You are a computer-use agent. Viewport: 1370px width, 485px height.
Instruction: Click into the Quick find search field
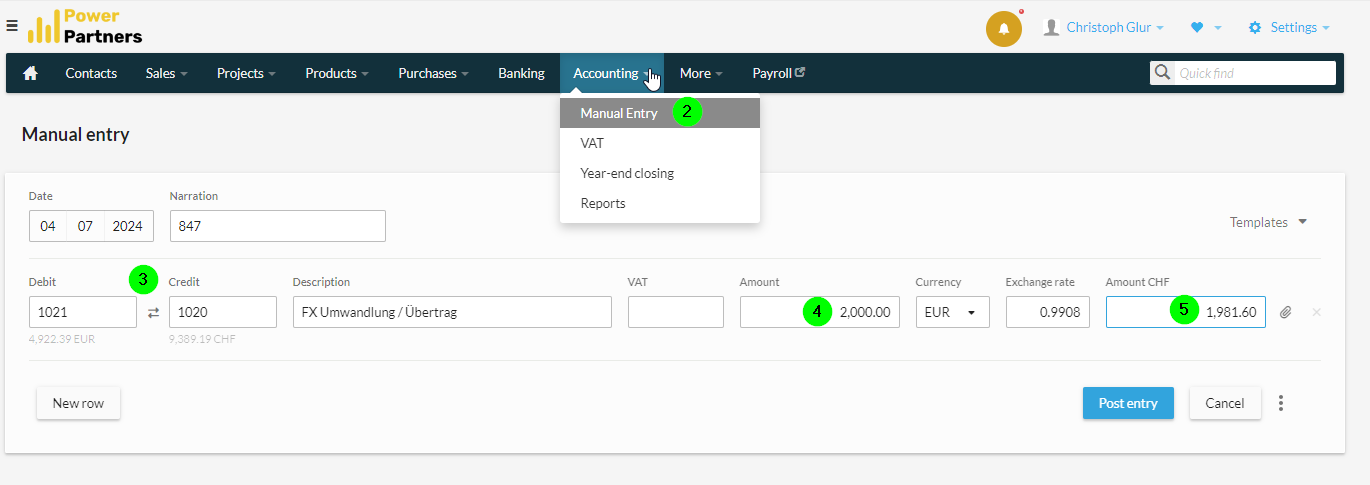1254,73
